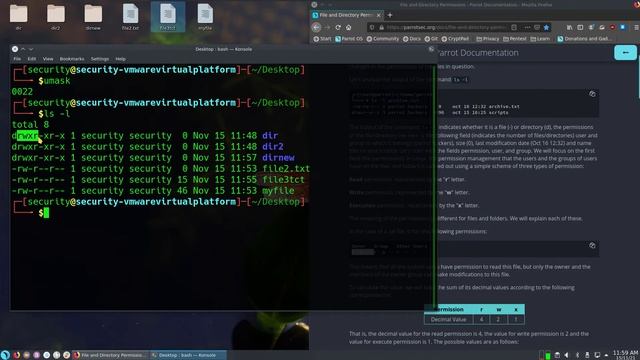Switch to Firefox 'File and Directory Permissi...' task

click(x=110, y=355)
